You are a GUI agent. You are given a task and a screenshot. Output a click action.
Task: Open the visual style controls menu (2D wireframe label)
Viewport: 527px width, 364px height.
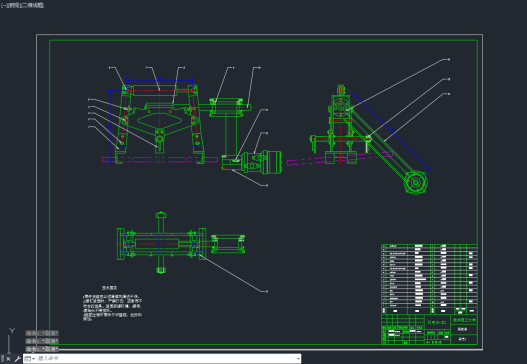point(32,5)
